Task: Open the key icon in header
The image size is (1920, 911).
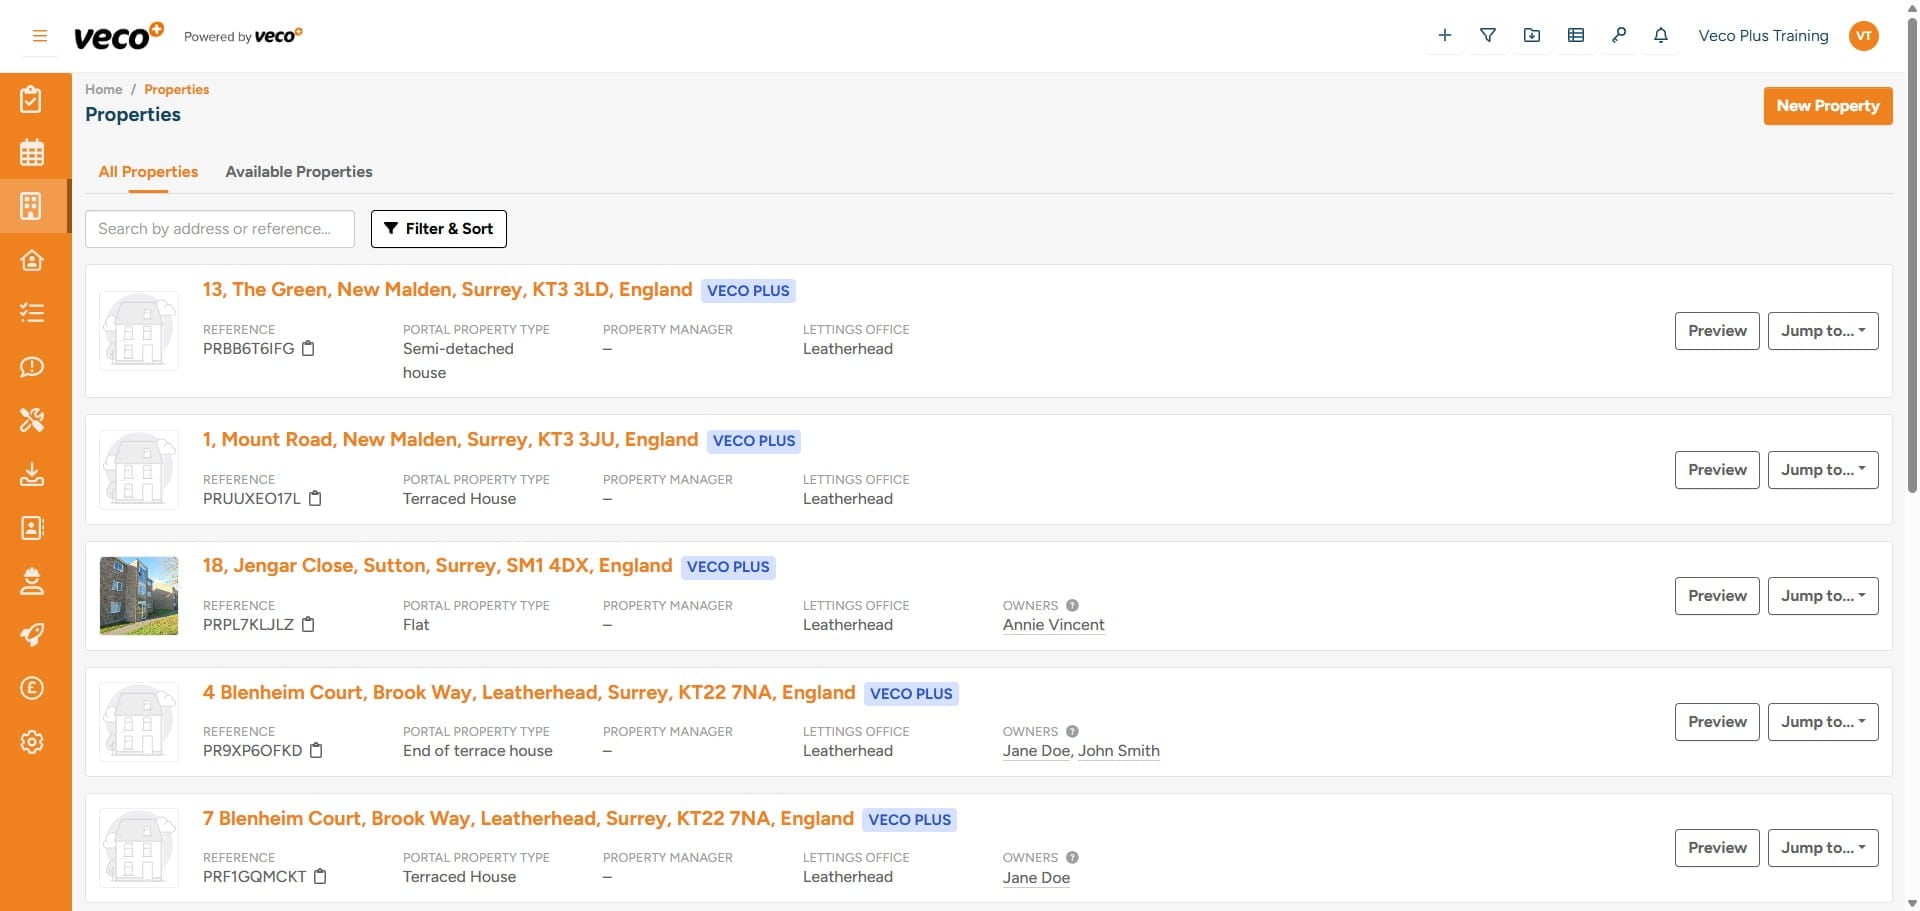Action: [1619, 36]
